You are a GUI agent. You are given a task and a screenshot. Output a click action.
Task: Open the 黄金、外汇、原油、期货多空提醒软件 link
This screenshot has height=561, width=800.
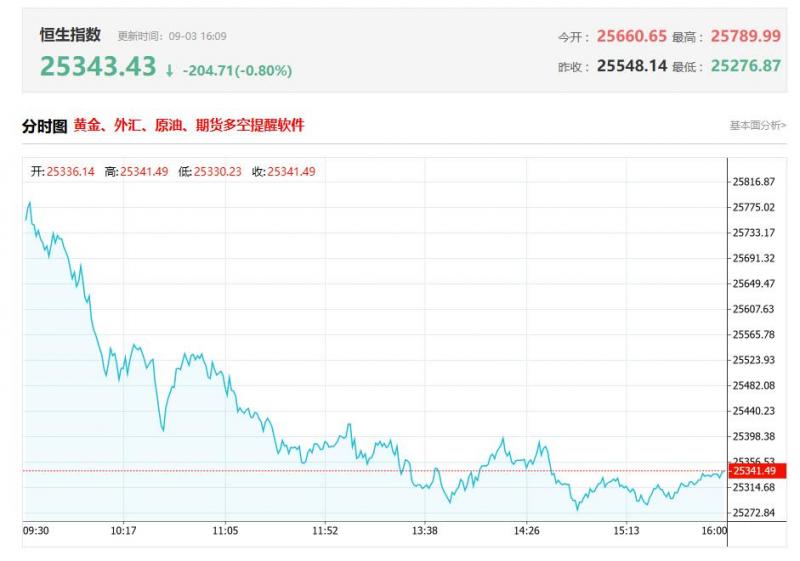coord(189,125)
